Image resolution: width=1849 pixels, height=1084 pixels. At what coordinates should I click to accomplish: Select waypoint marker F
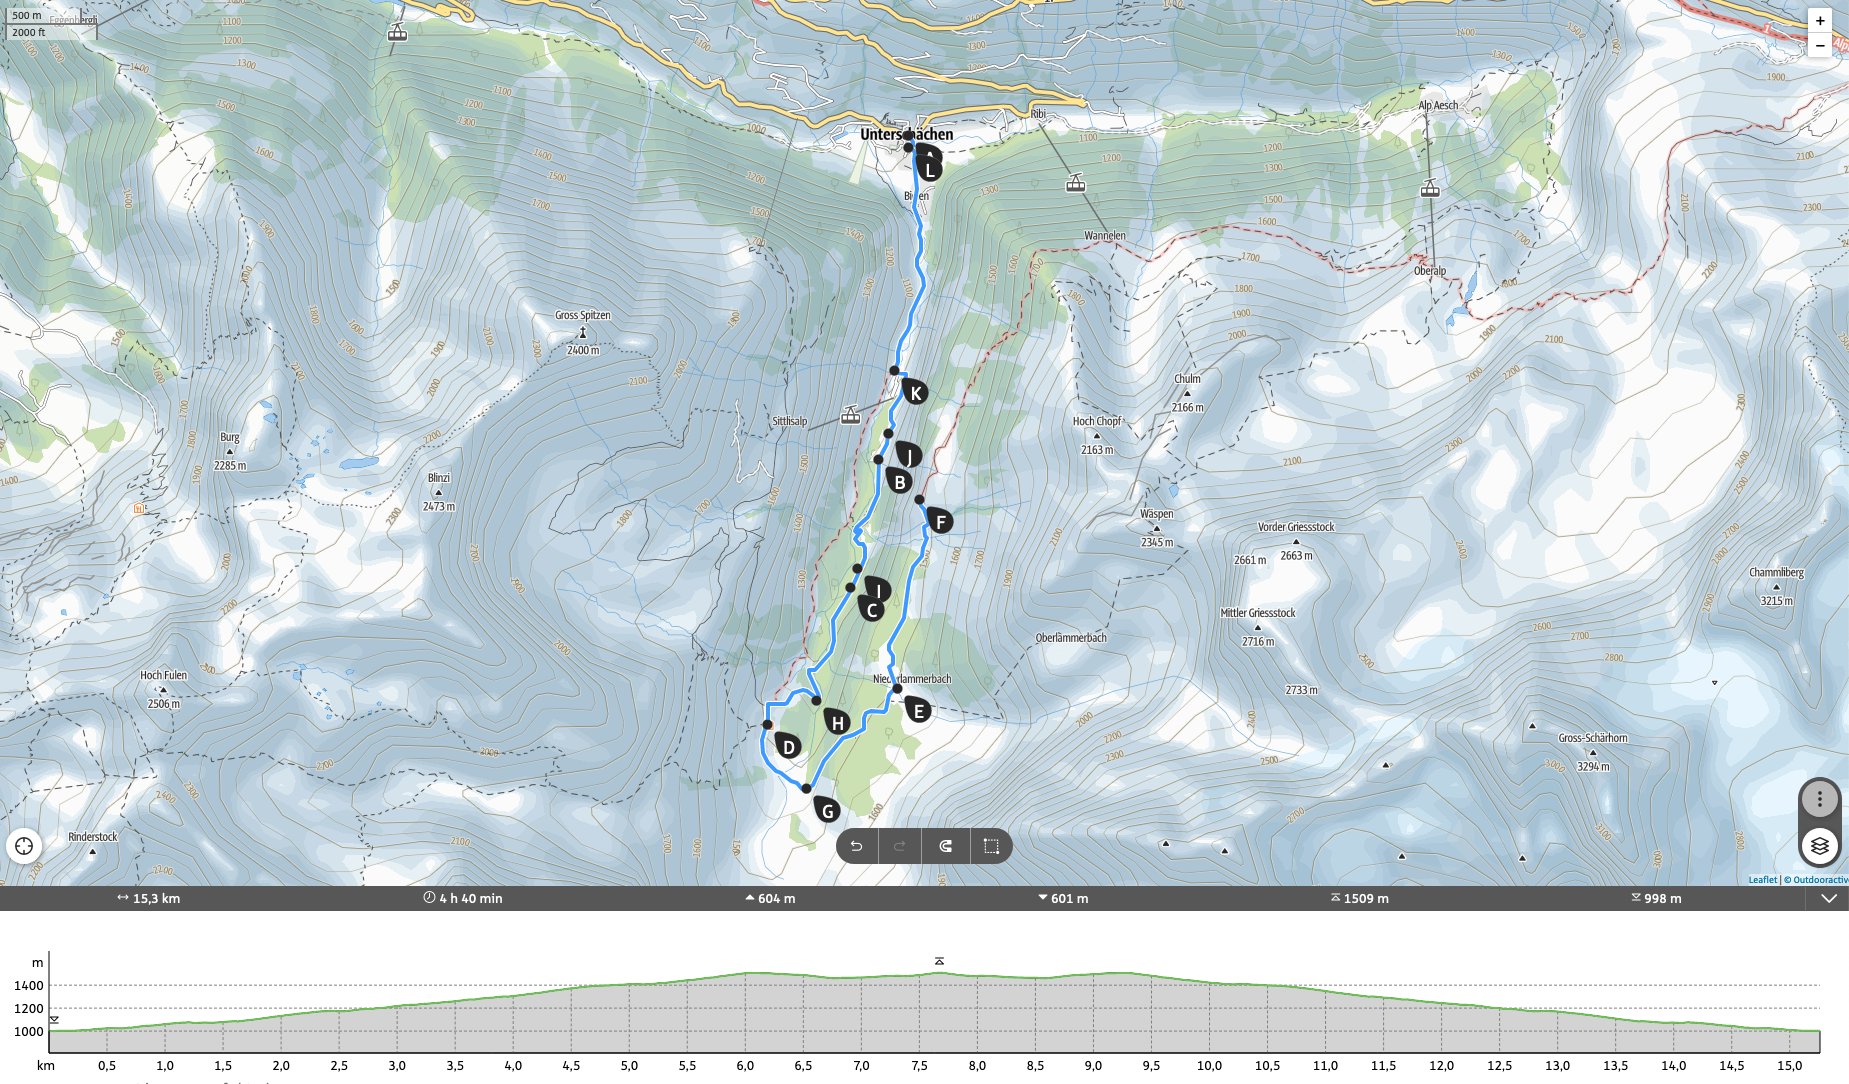939,520
